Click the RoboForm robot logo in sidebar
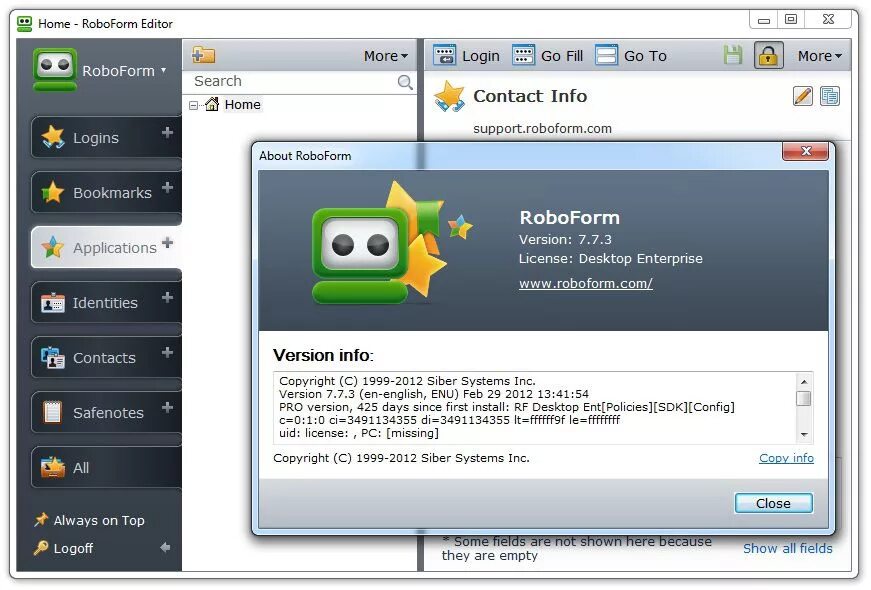The image size is (871, 590). click(54, 70)
